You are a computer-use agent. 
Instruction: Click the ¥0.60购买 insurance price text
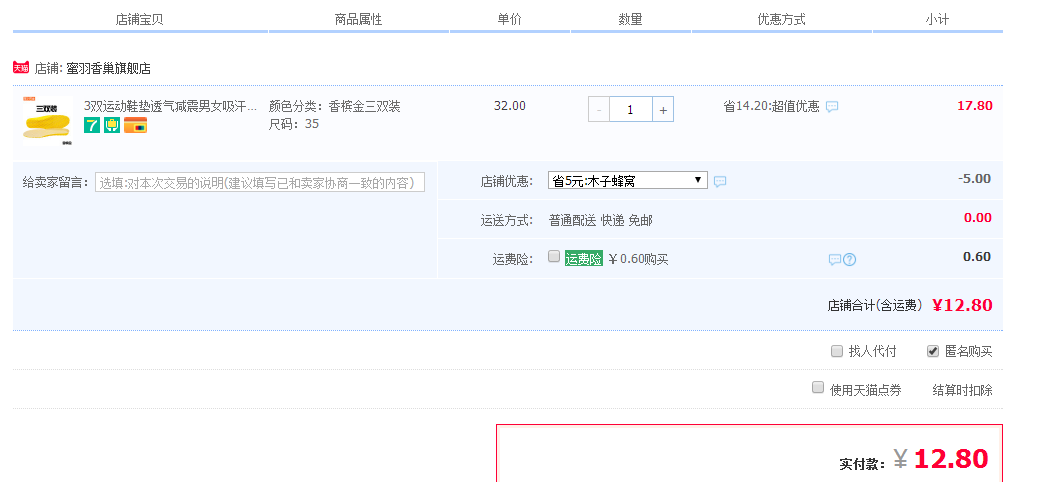[x=639, y=259]
